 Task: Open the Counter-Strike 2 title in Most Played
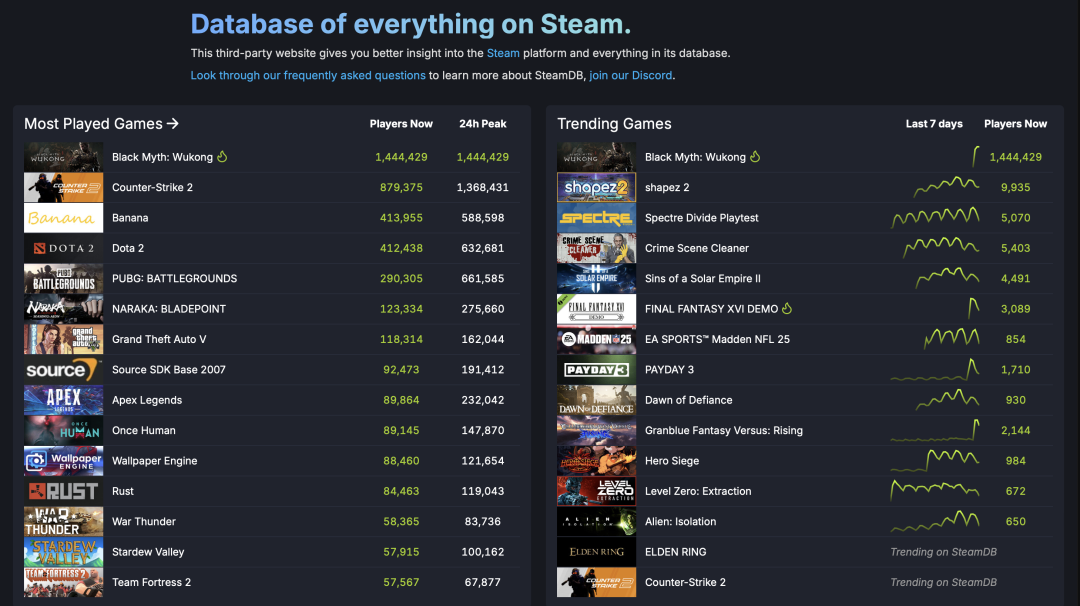pos(152,187)
